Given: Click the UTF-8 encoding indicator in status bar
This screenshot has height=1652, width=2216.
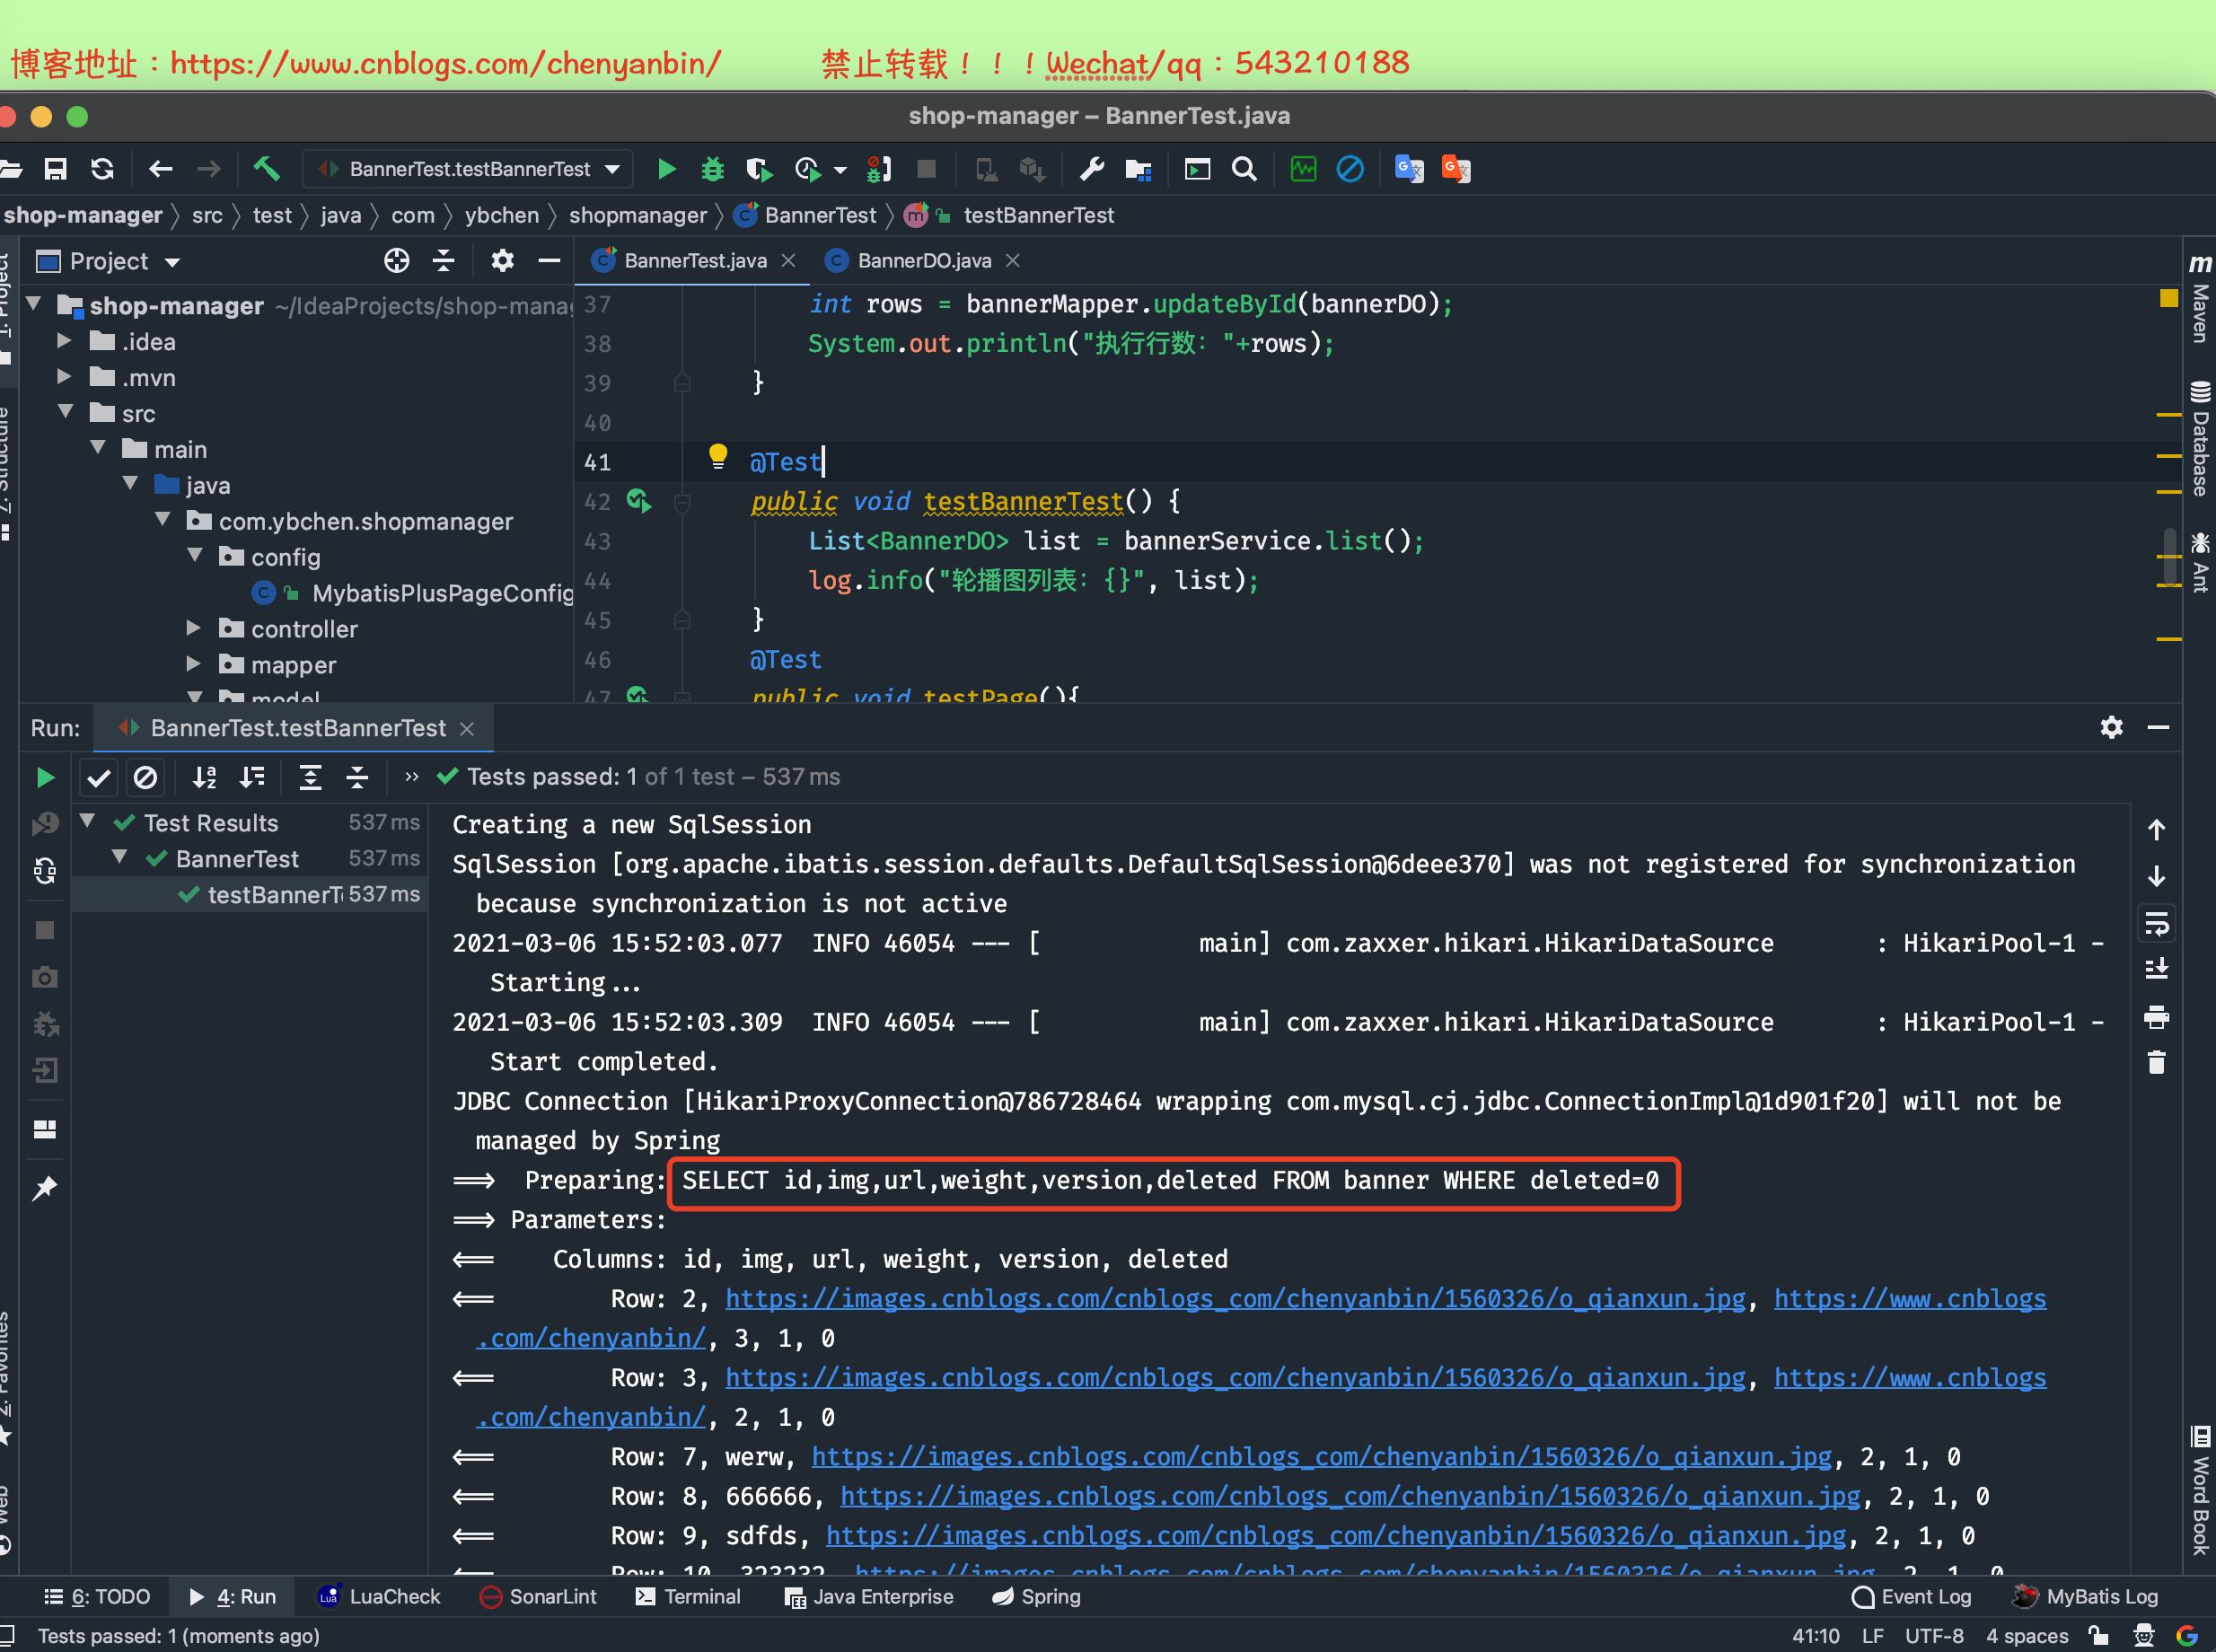Looking at the screenshot, I should coord(1935,1635).
